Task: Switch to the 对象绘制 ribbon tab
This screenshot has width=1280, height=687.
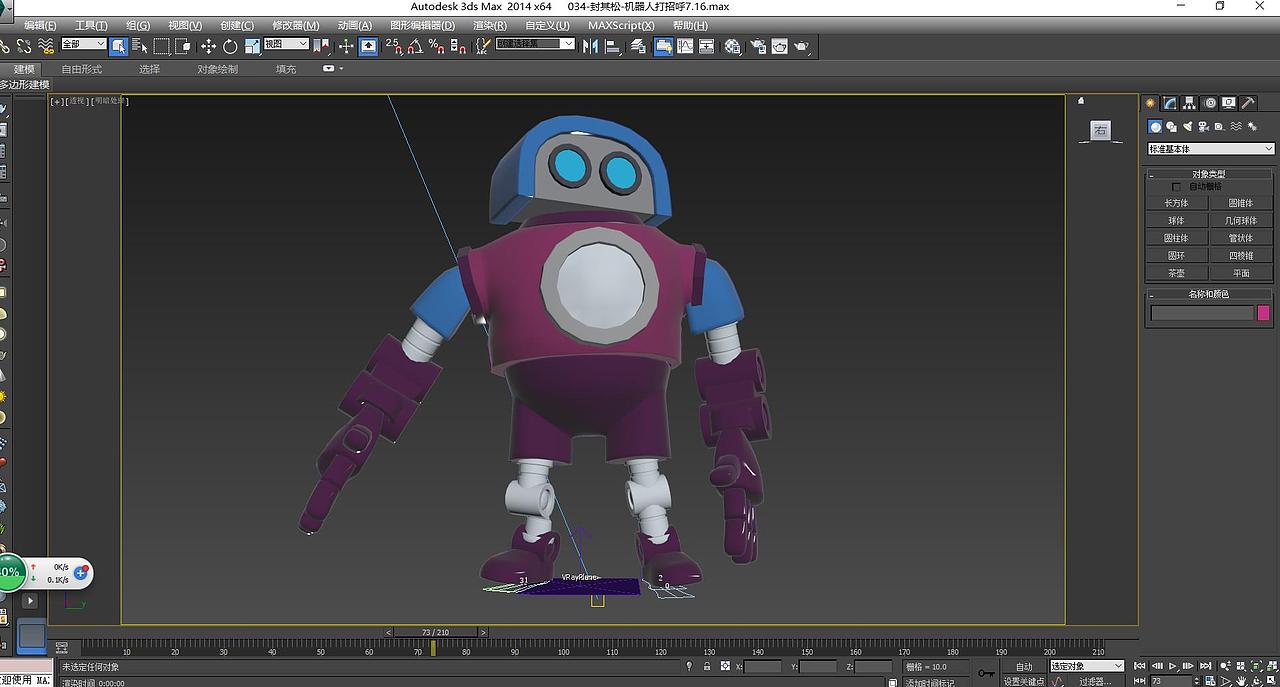Action: click(217, 69)
